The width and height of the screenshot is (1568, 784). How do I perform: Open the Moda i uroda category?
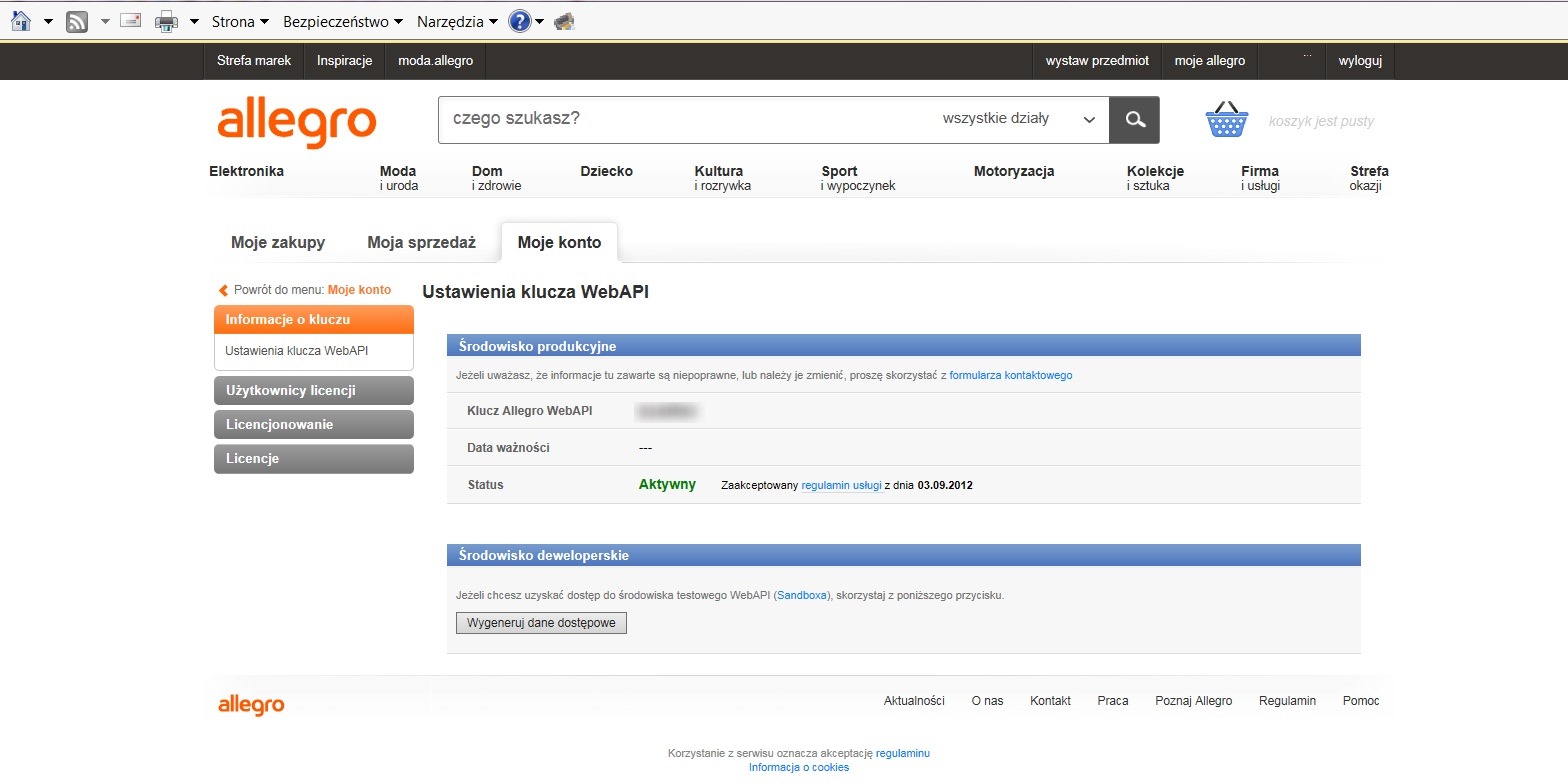tap(399, 177)
